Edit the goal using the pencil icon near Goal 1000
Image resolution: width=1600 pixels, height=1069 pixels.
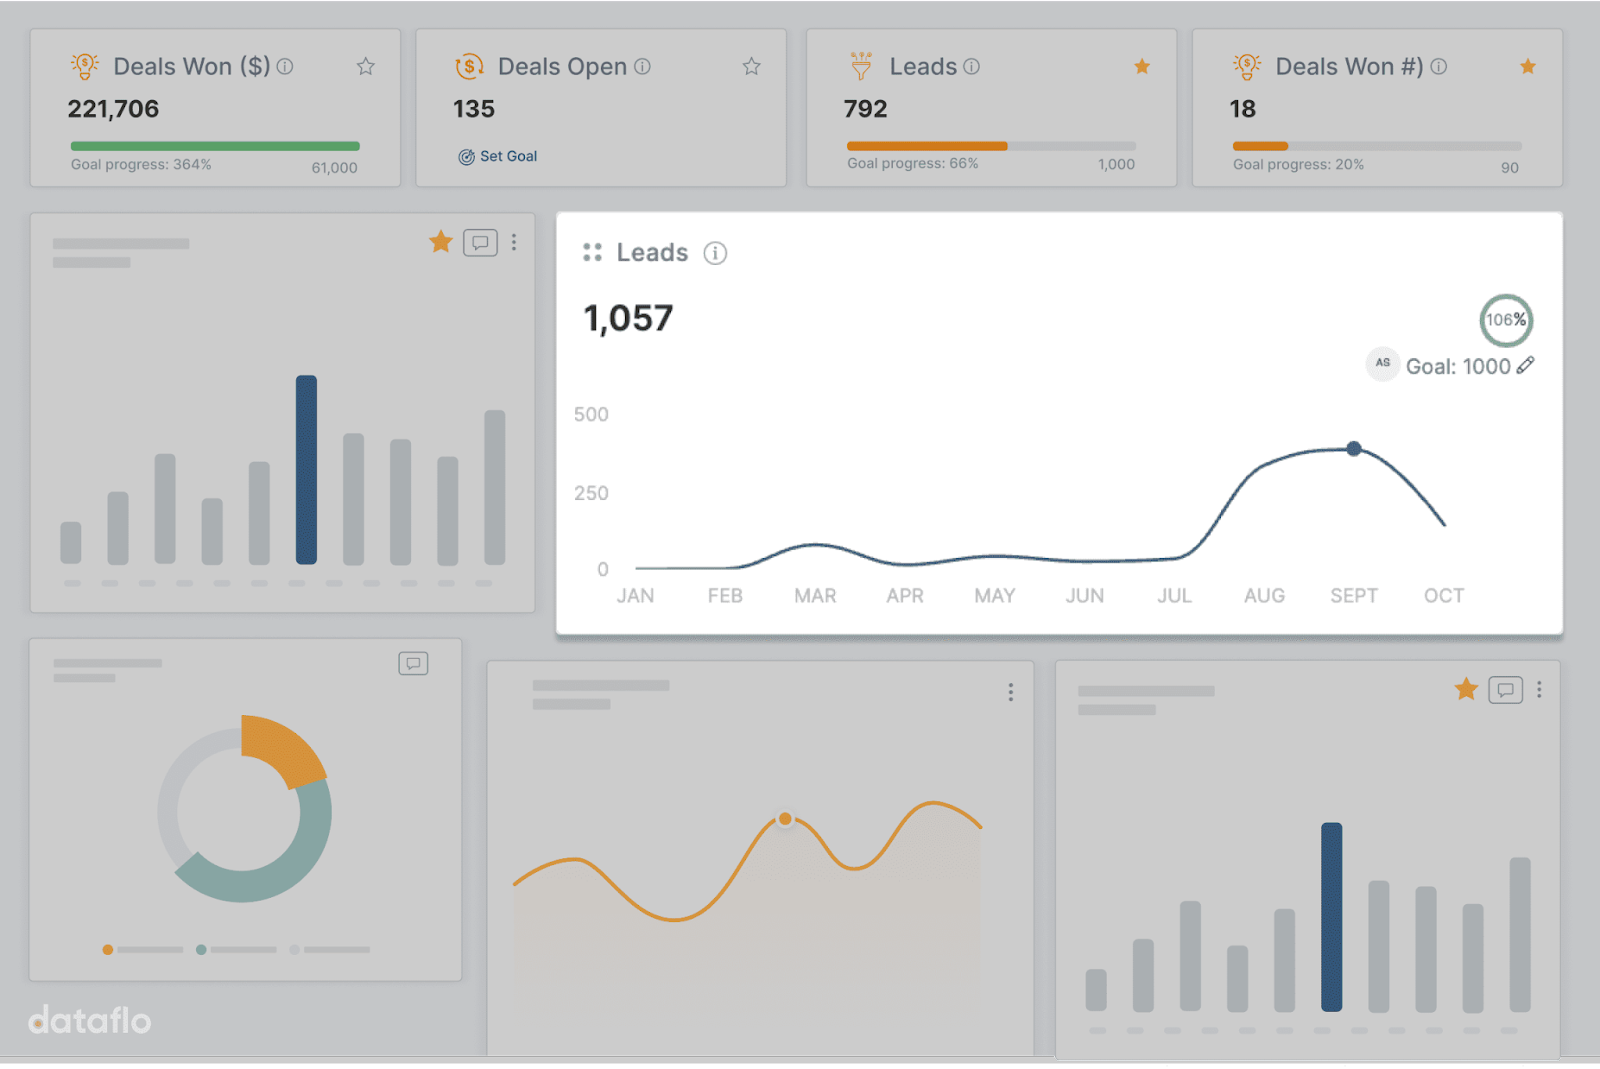coord(1527,366)
